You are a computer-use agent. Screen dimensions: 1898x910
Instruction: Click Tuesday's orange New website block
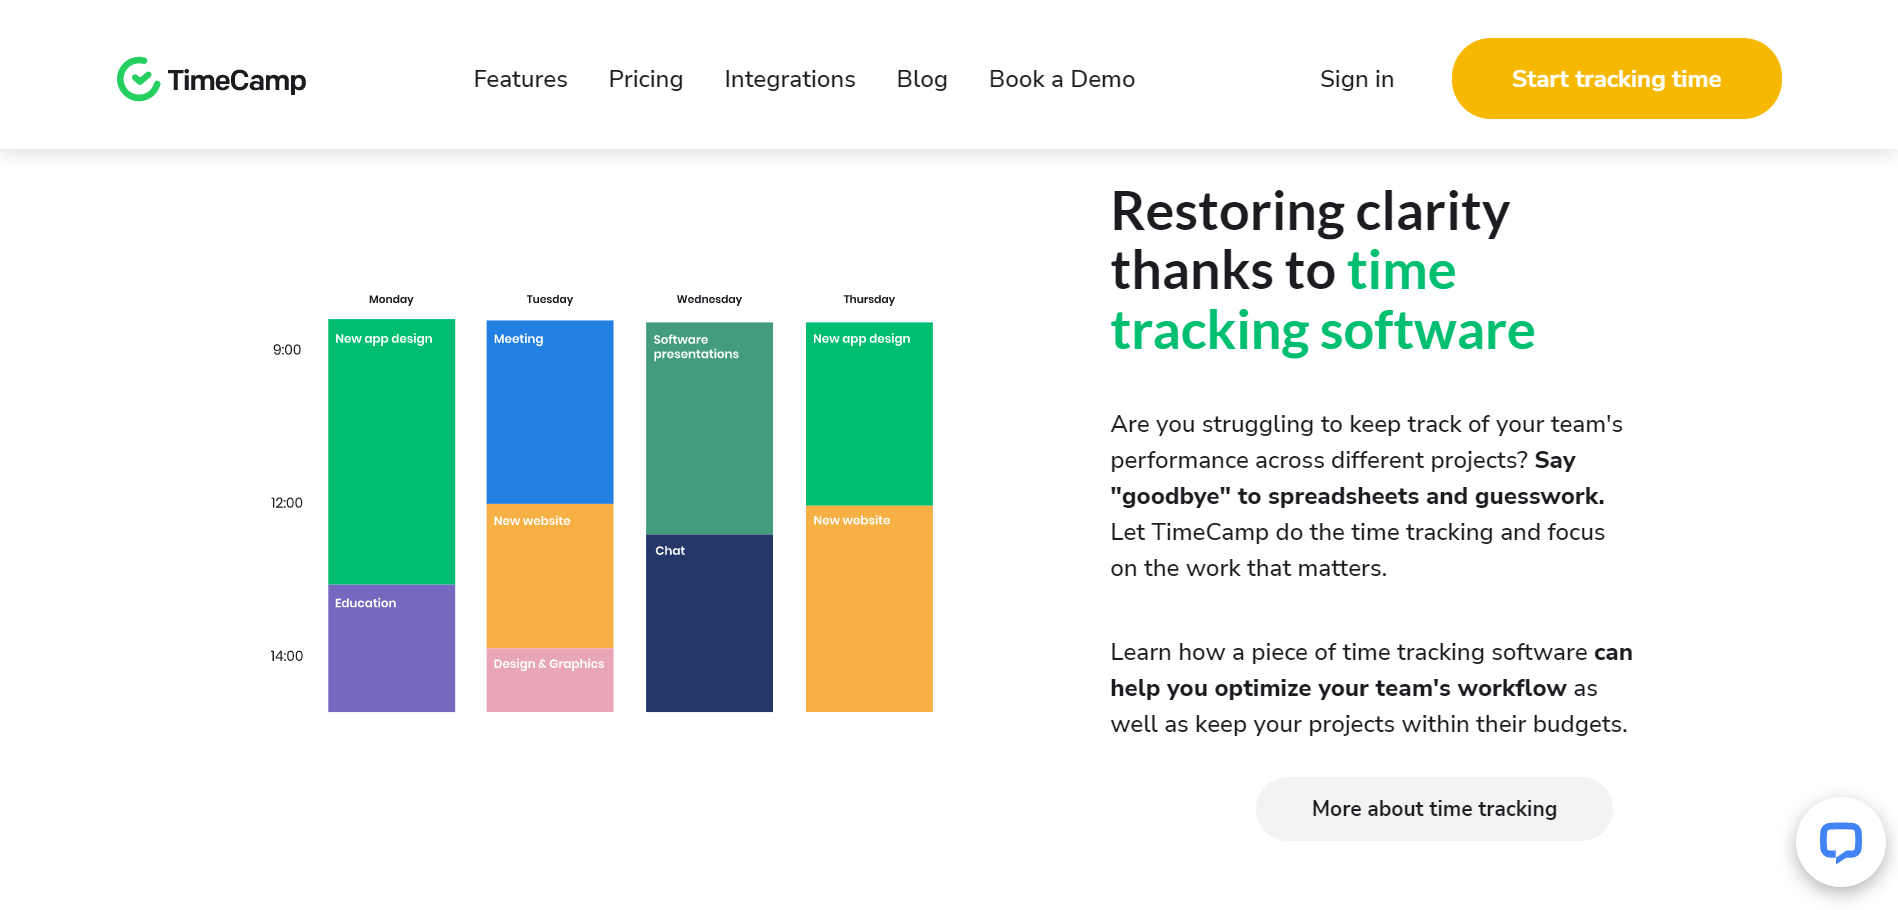(x=549, y=576)
